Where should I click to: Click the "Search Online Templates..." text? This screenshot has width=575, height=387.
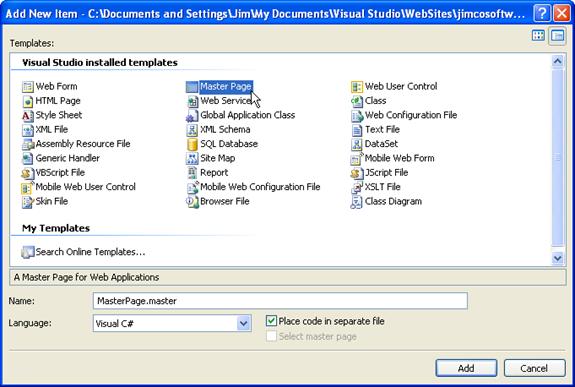pos(90,252)
